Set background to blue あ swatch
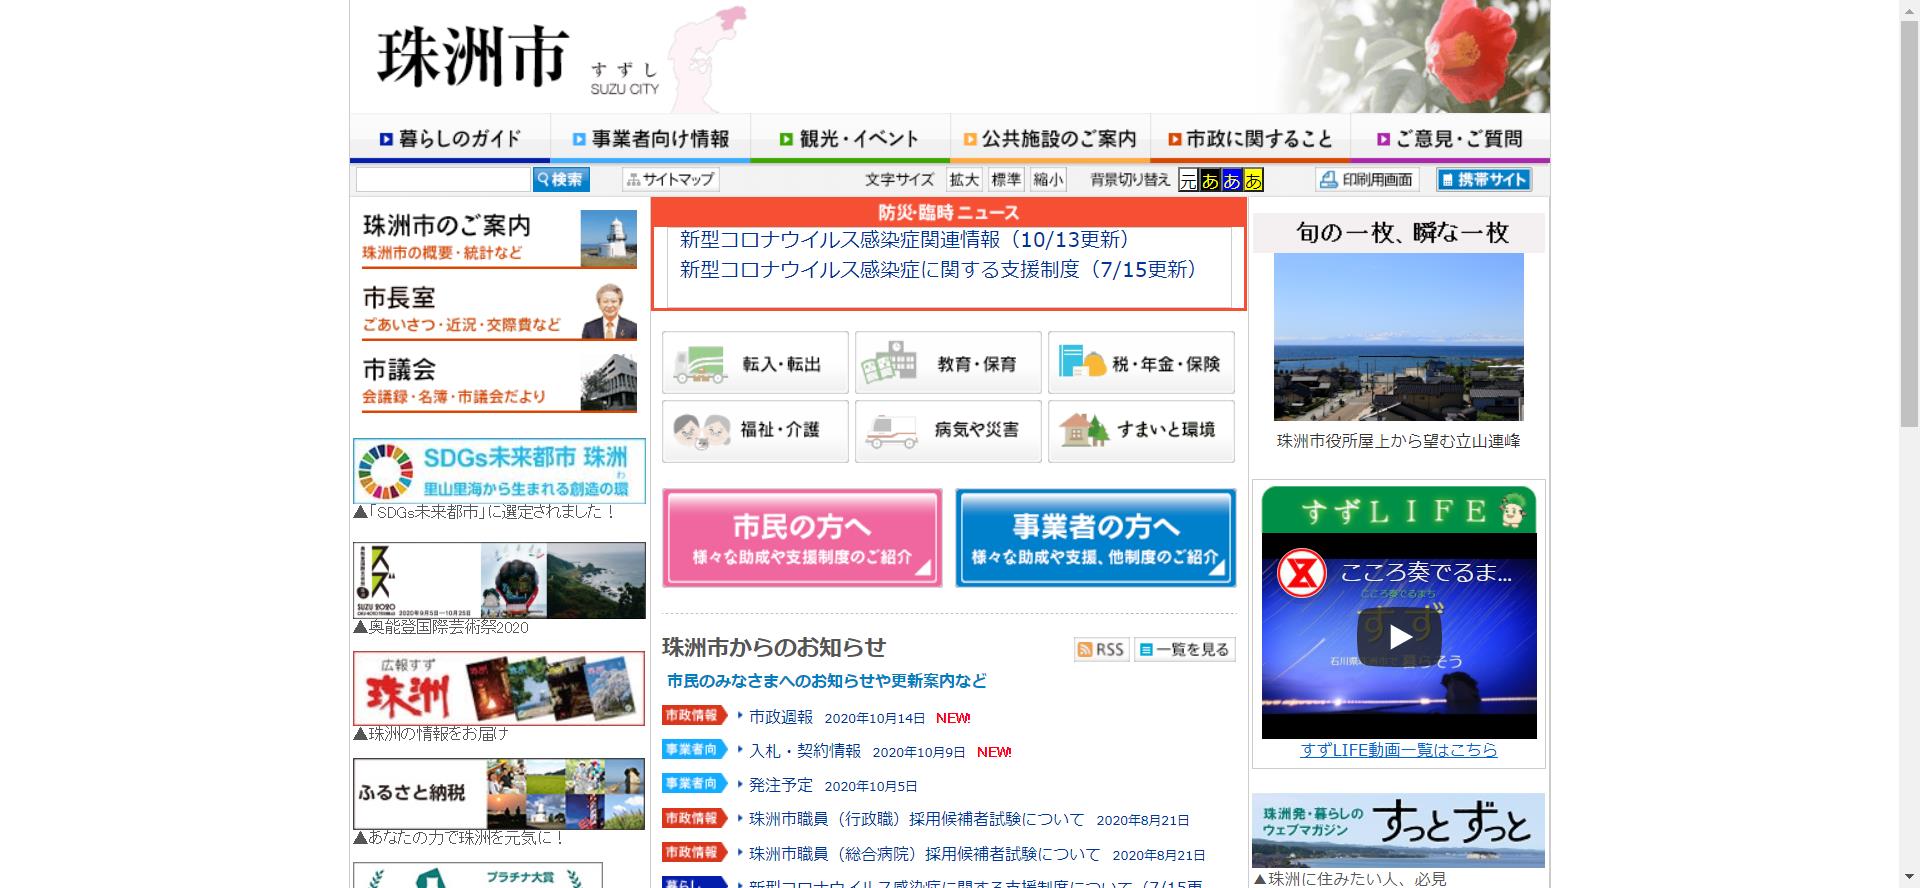Image resolution: width=1920 pixels, height=888 pixels. coord(1232,180)
